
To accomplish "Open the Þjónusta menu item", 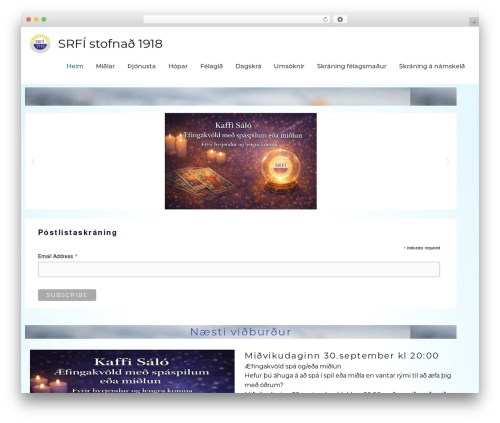I will (141, 66).
